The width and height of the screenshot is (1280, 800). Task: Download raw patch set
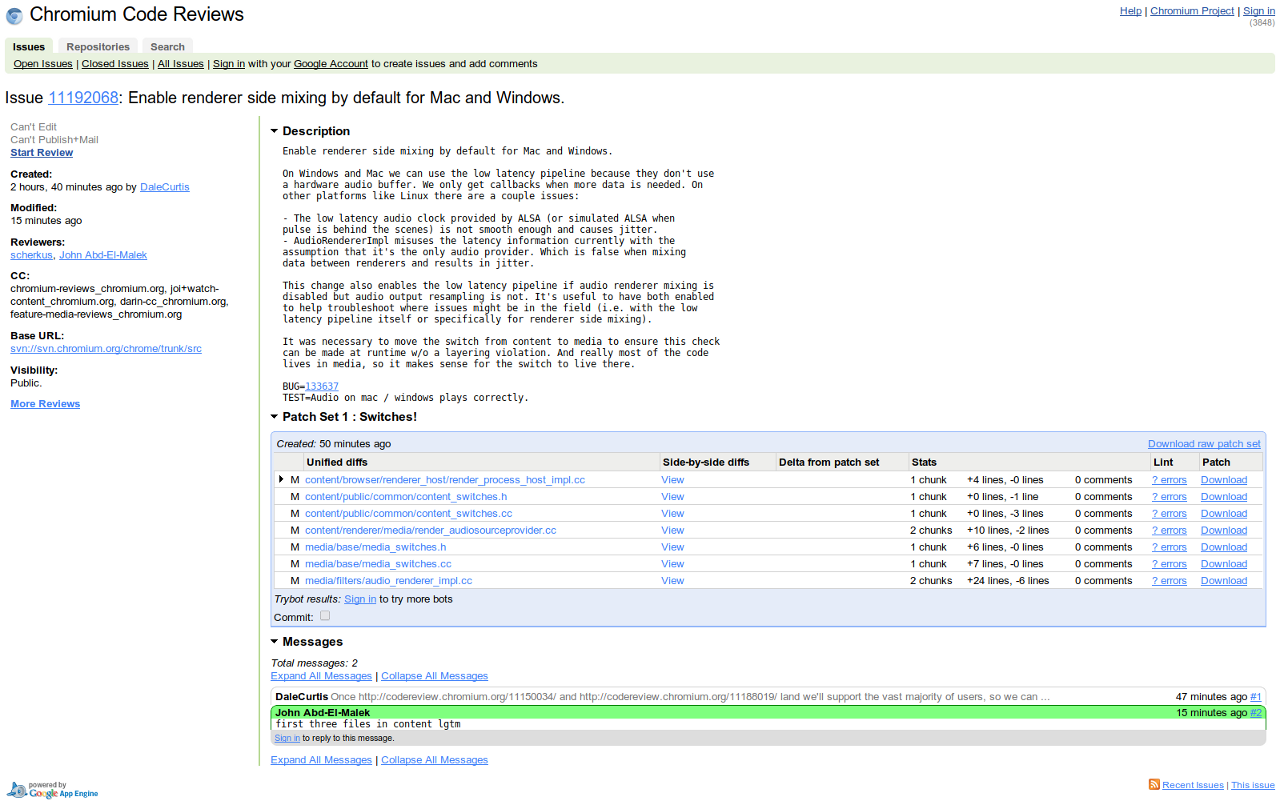point(1204,443)
